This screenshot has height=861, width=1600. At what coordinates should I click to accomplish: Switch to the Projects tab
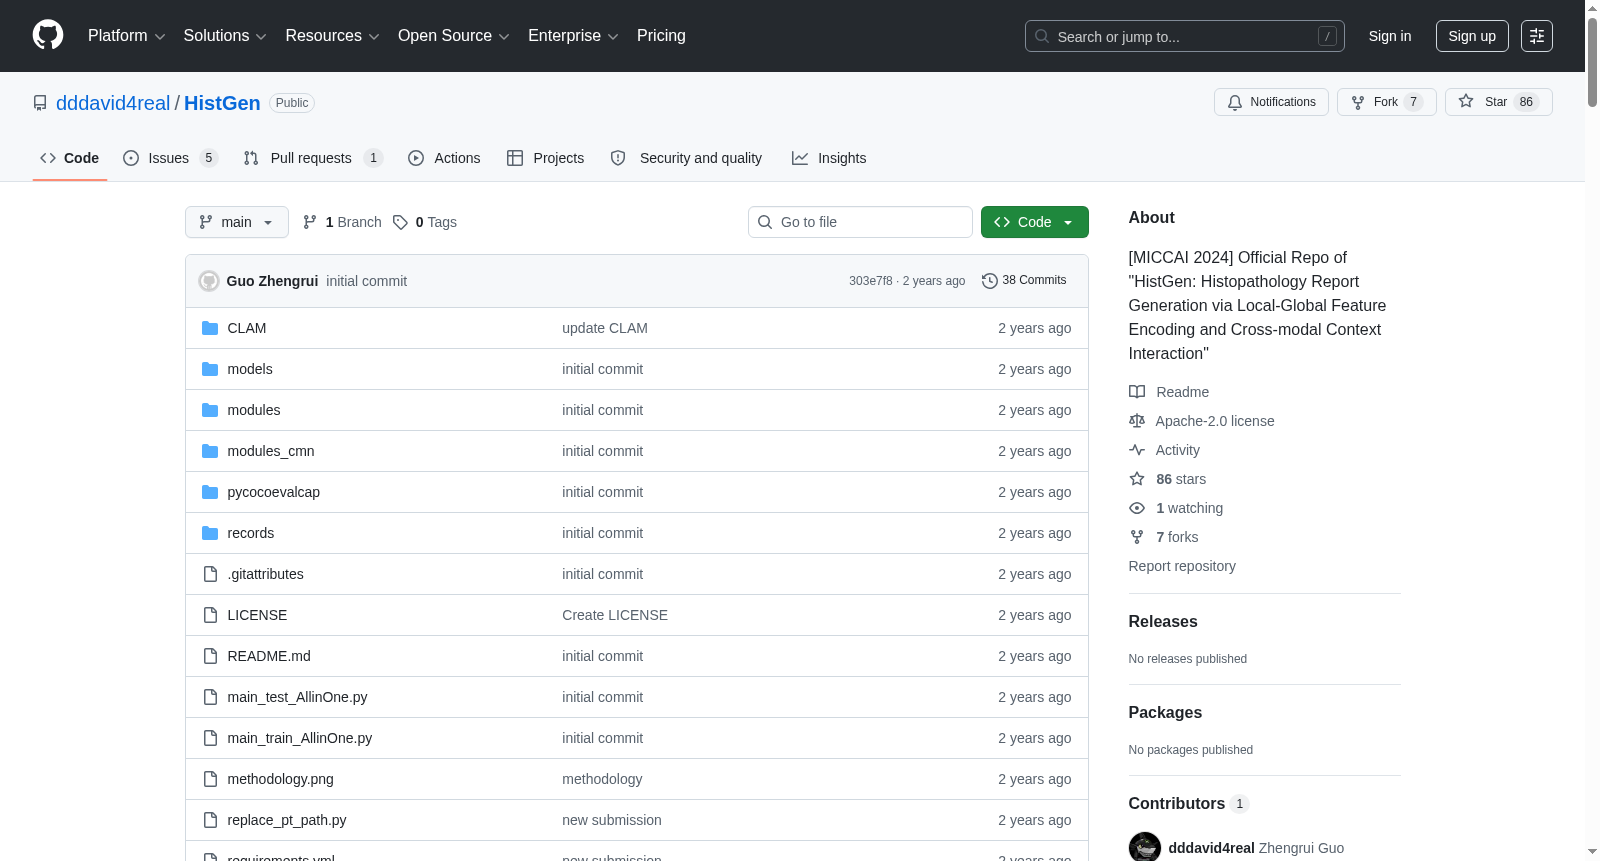click(x=546, y=158)
